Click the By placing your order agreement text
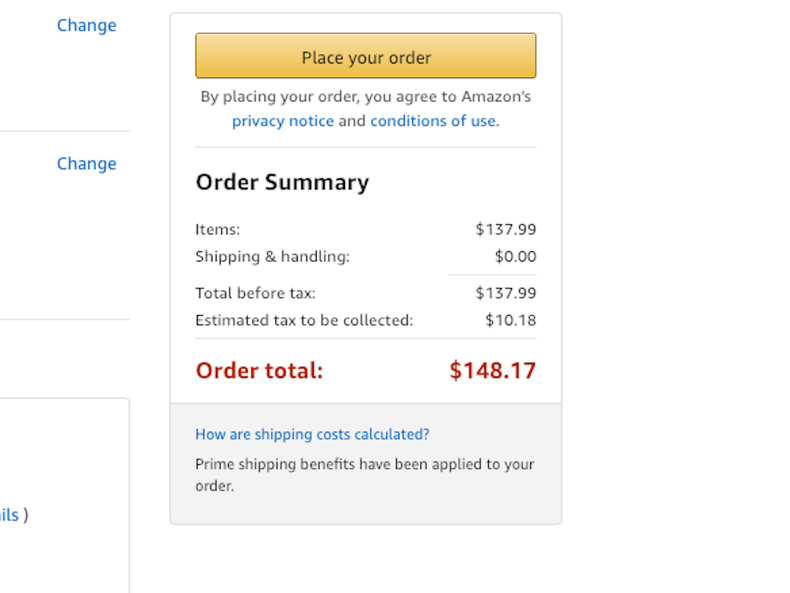The image size is (790, 593). click(x=365, y=97)
